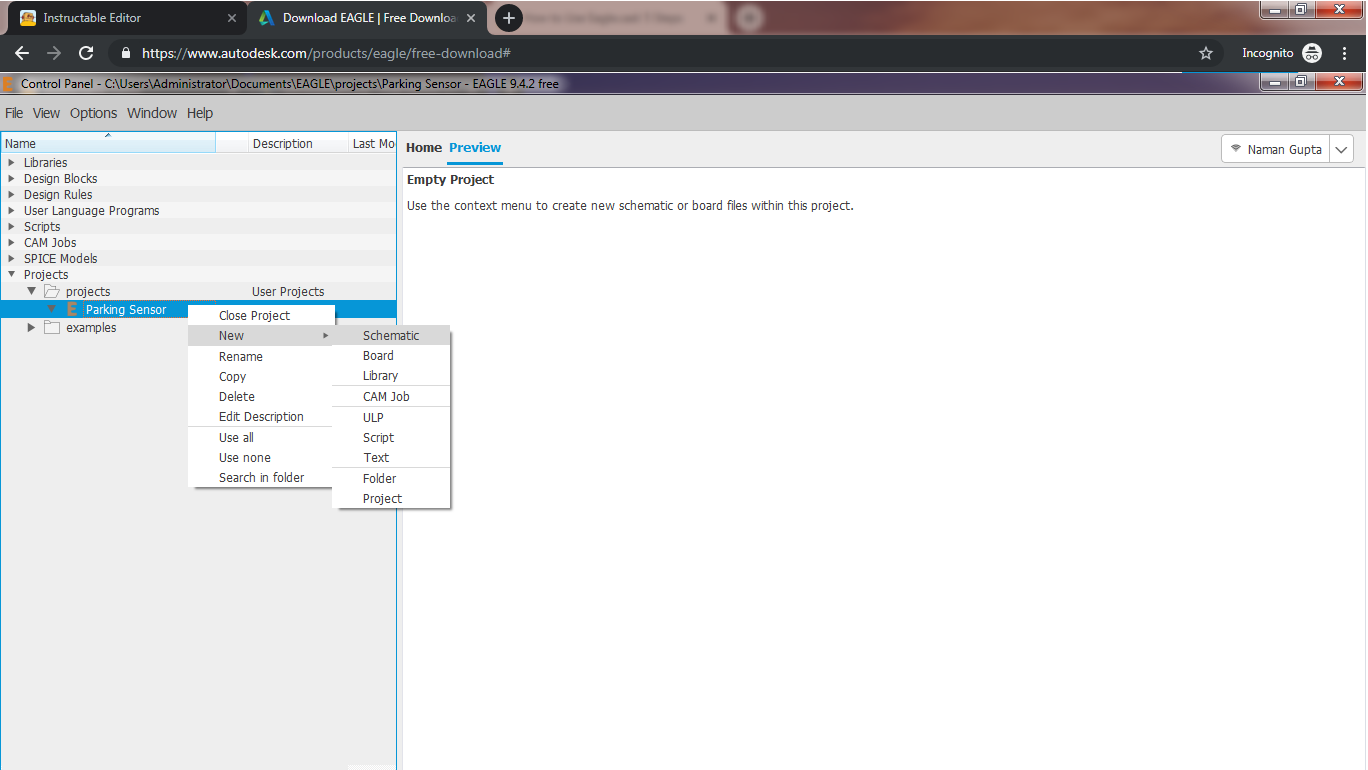Click the Last Modified column header
The image size is (1368, 770).
click(x=372, y=144)
